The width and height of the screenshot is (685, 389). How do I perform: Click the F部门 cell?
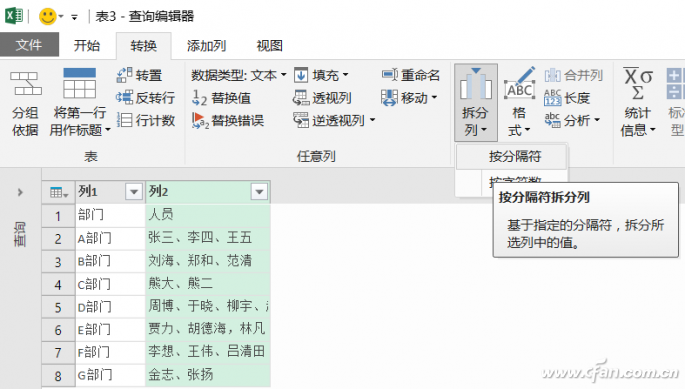(x=110, y=352)
